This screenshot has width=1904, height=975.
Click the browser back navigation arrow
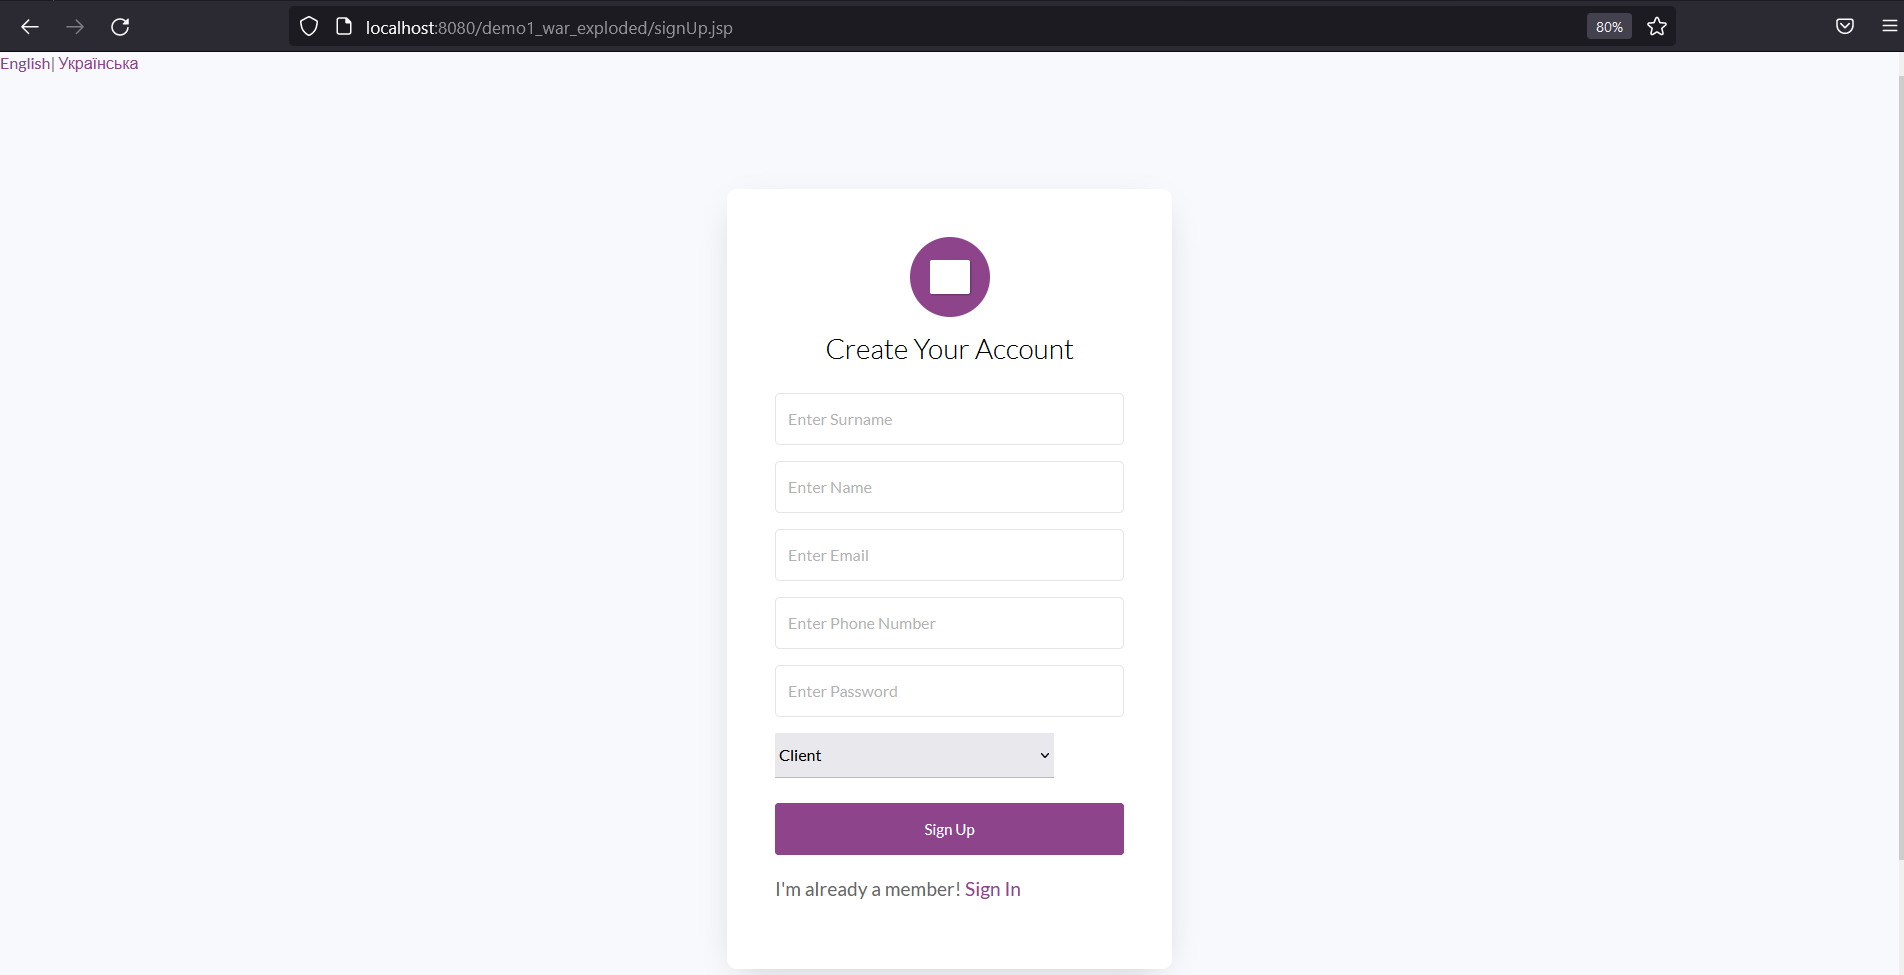point(29,27)
